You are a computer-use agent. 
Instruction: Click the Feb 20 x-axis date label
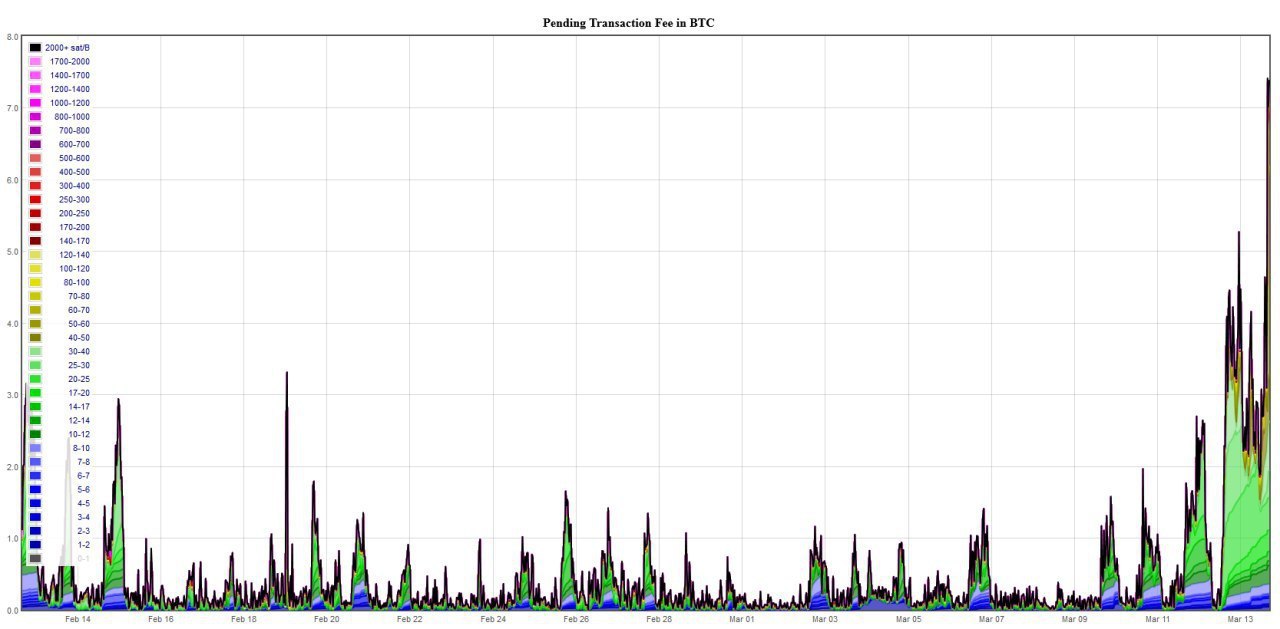pyautogui.click(x=327, y=620)
